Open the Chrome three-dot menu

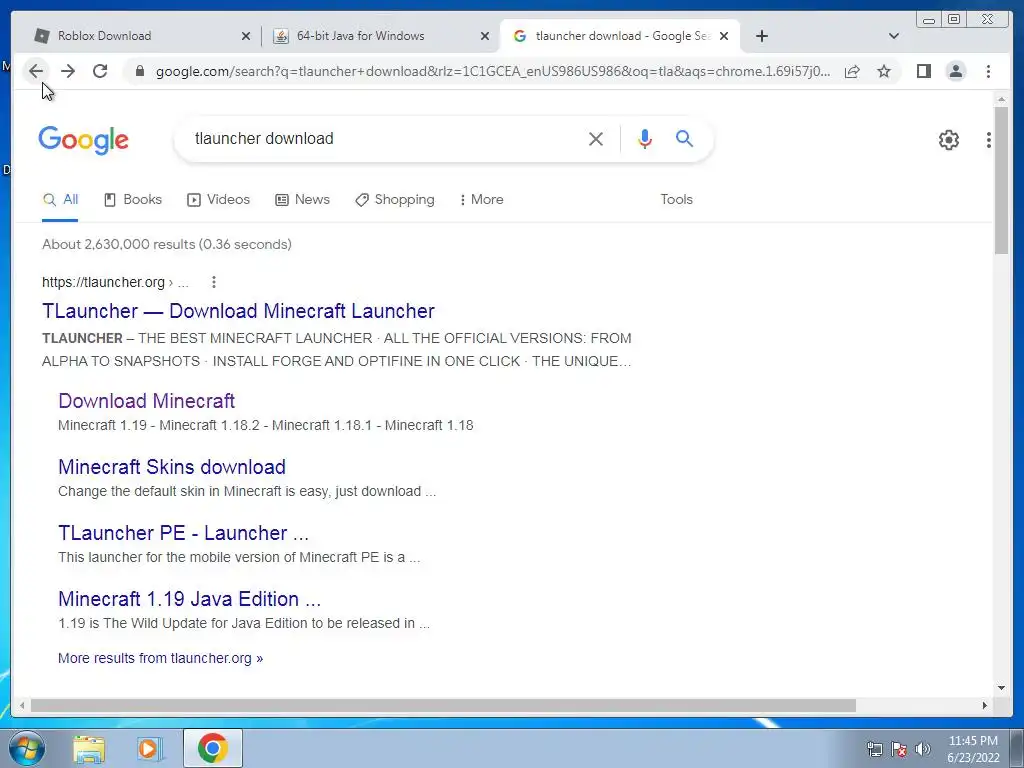(x=988, y=71)
